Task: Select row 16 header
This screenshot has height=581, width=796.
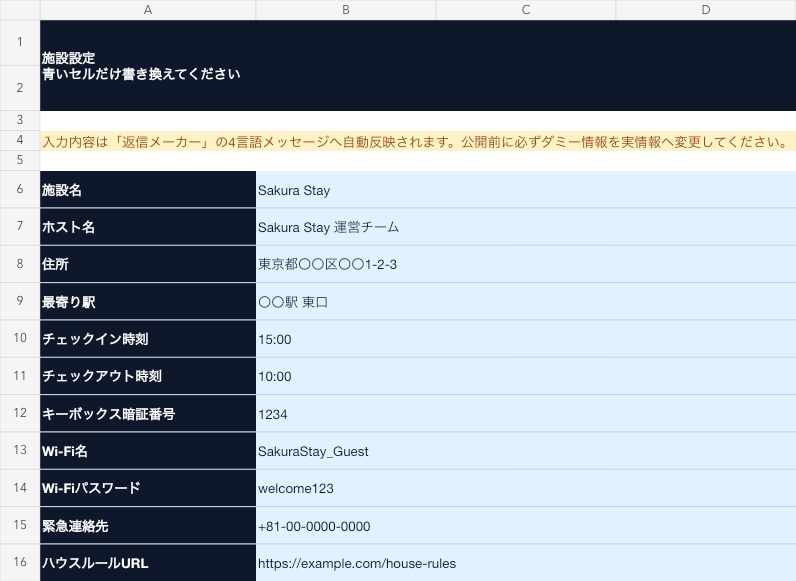Action: 20,562
